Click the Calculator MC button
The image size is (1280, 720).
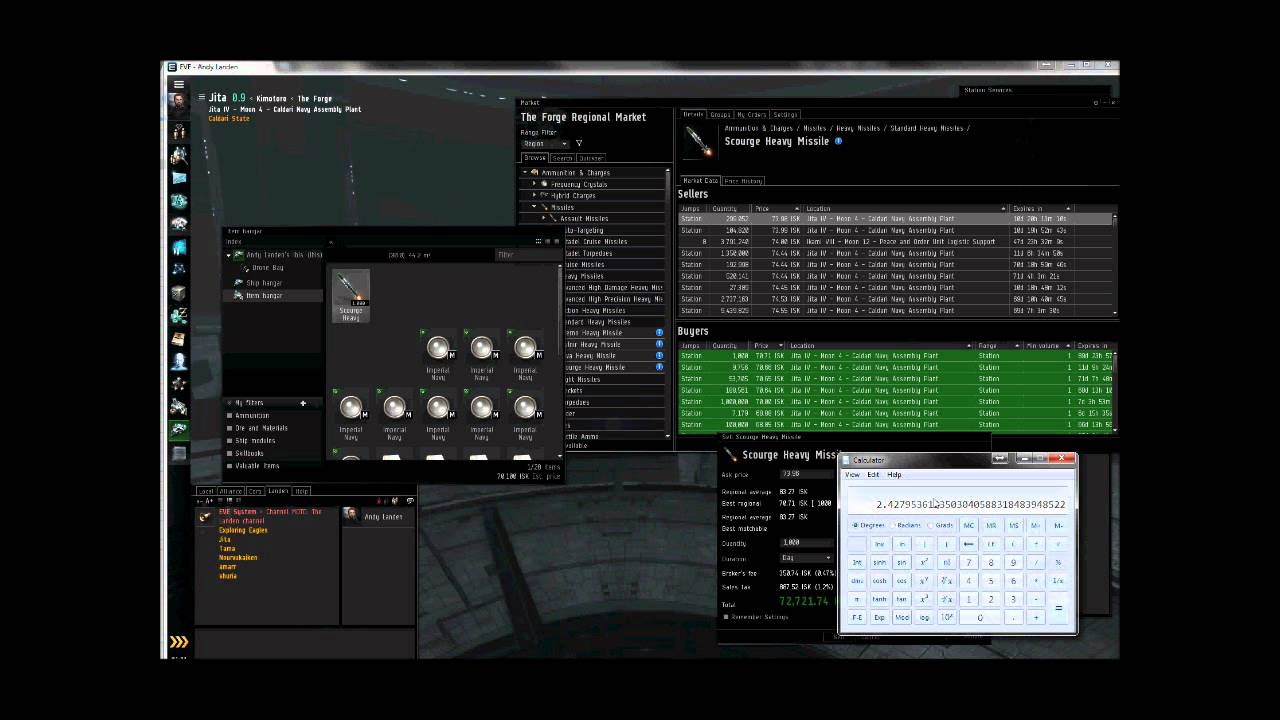coord(968,526)
